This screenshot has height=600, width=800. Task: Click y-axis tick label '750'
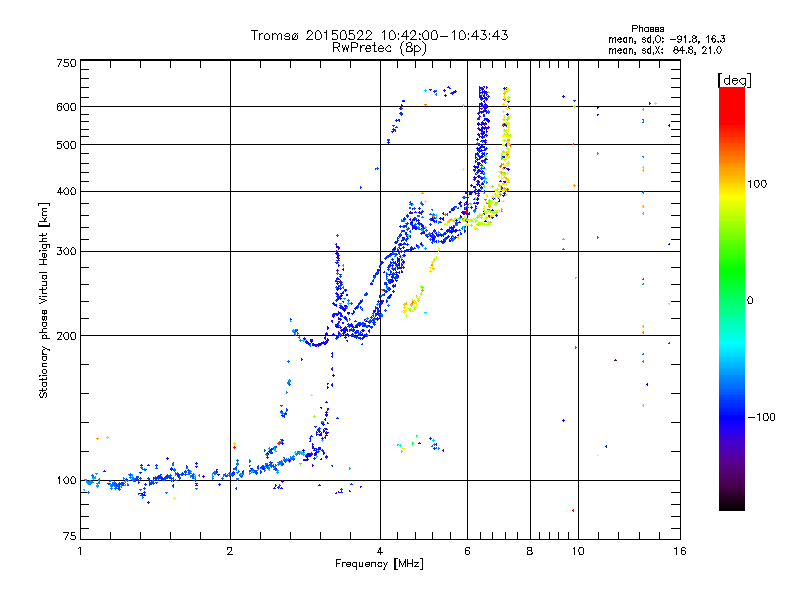coord(67,63)
